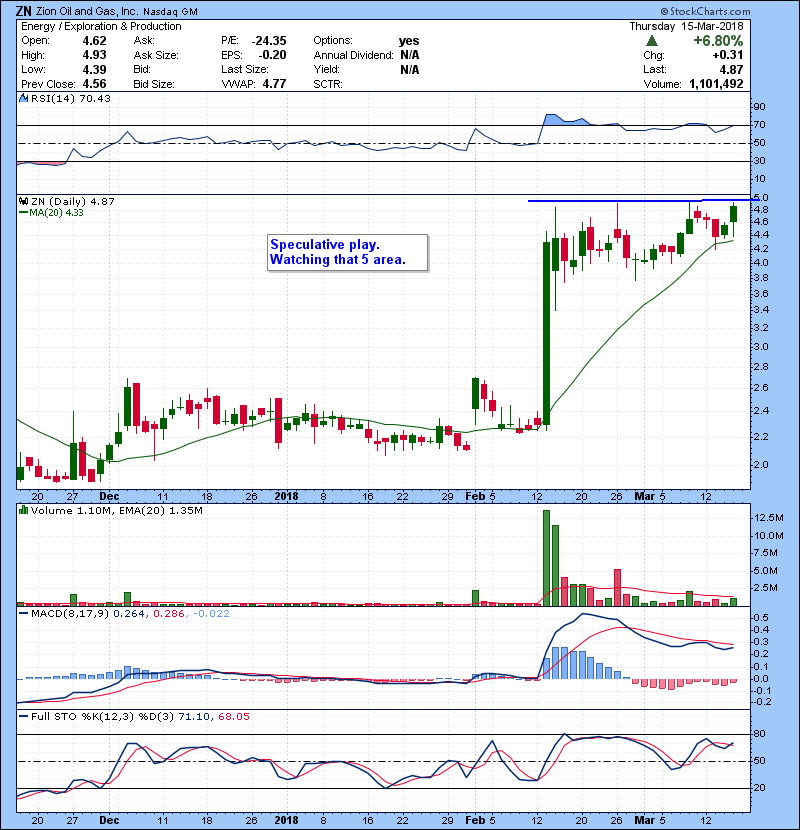This screenshot has height=830, width=800.
Task: Click the +0.31 Chg value
Action: click(727, 55)
